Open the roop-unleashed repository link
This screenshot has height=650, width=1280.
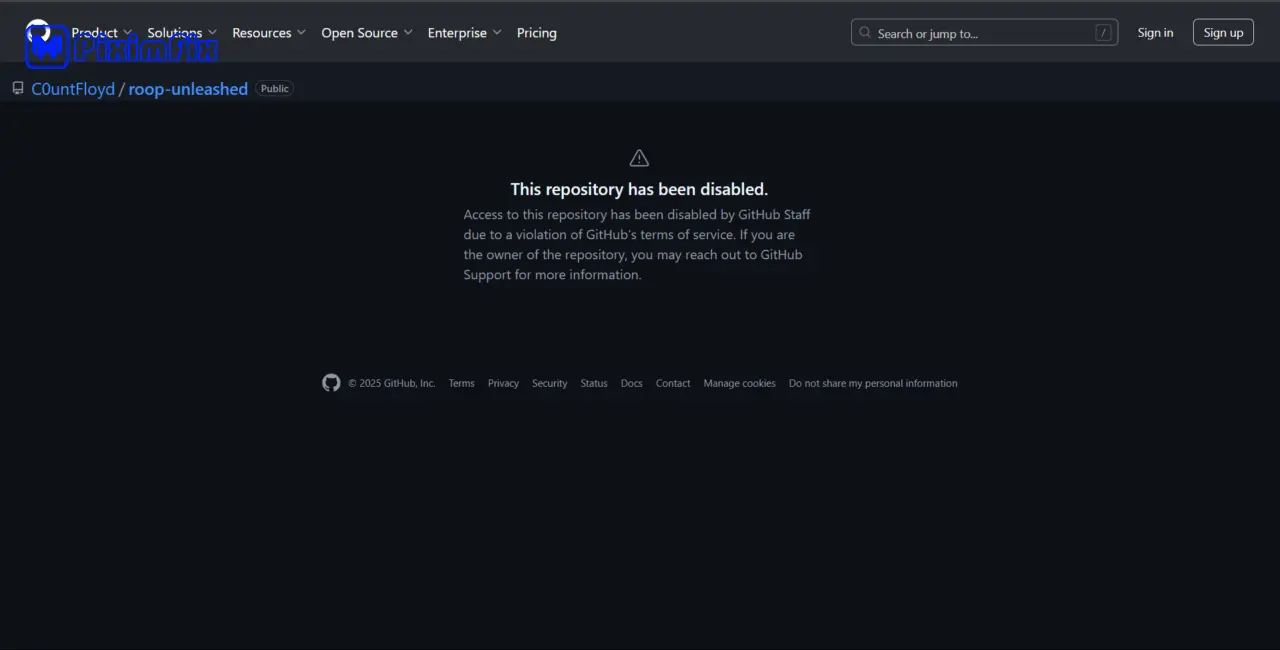tap(188, 89)
